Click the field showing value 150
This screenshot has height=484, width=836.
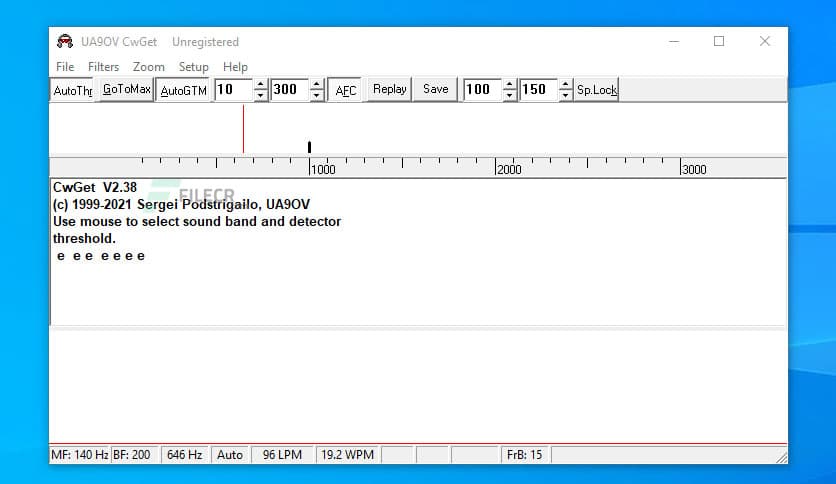[x=539, y=90]
